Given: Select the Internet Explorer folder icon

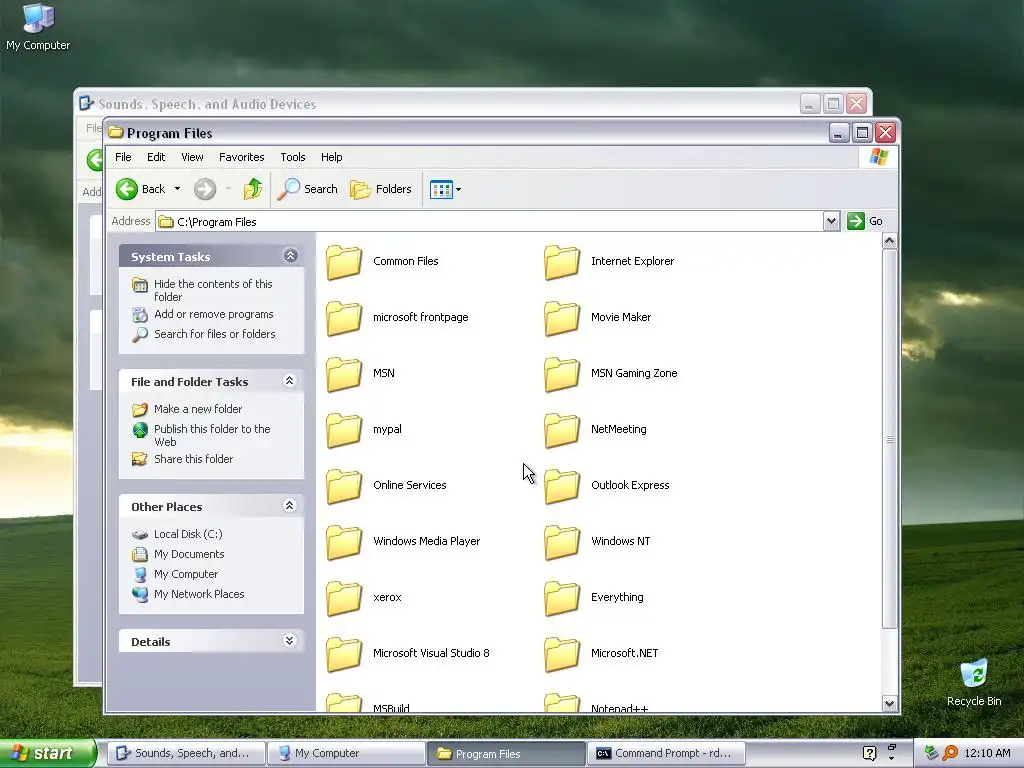Looking at the screenshot, I should (x=562, y=262).
